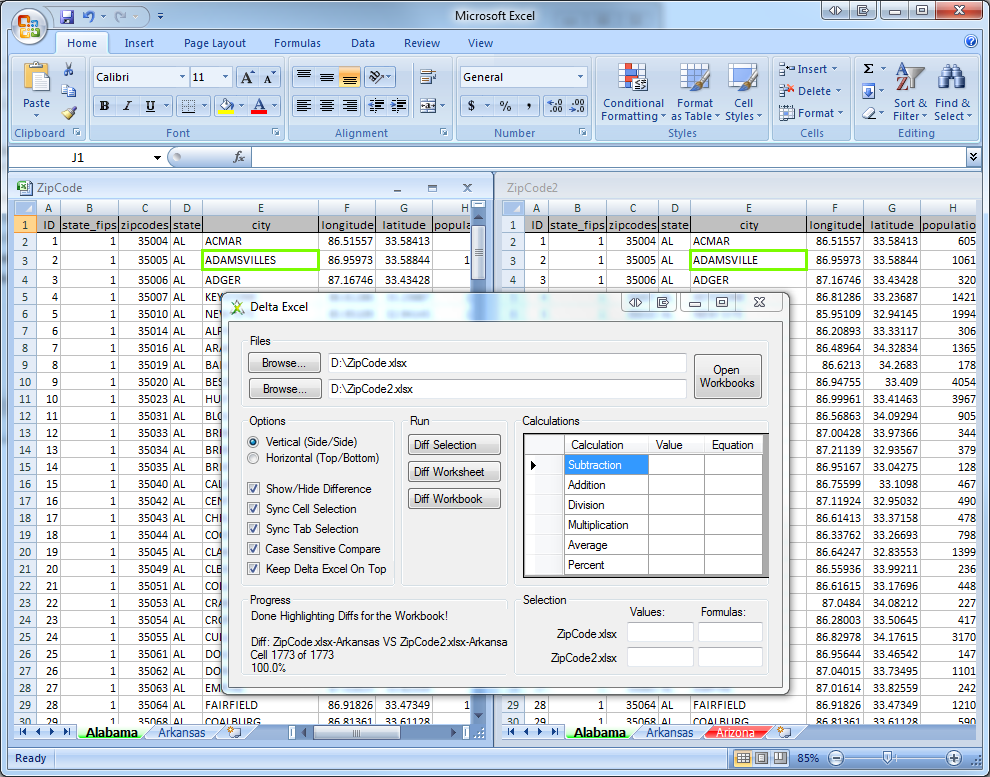Click Open Workbooks button

coord(727,376)
